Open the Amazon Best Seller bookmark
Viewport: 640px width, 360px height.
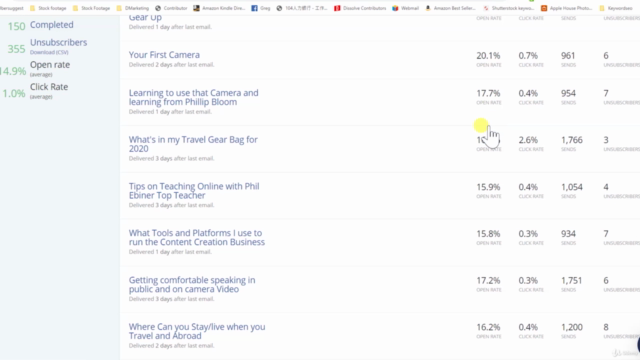[x=451, y=8]
